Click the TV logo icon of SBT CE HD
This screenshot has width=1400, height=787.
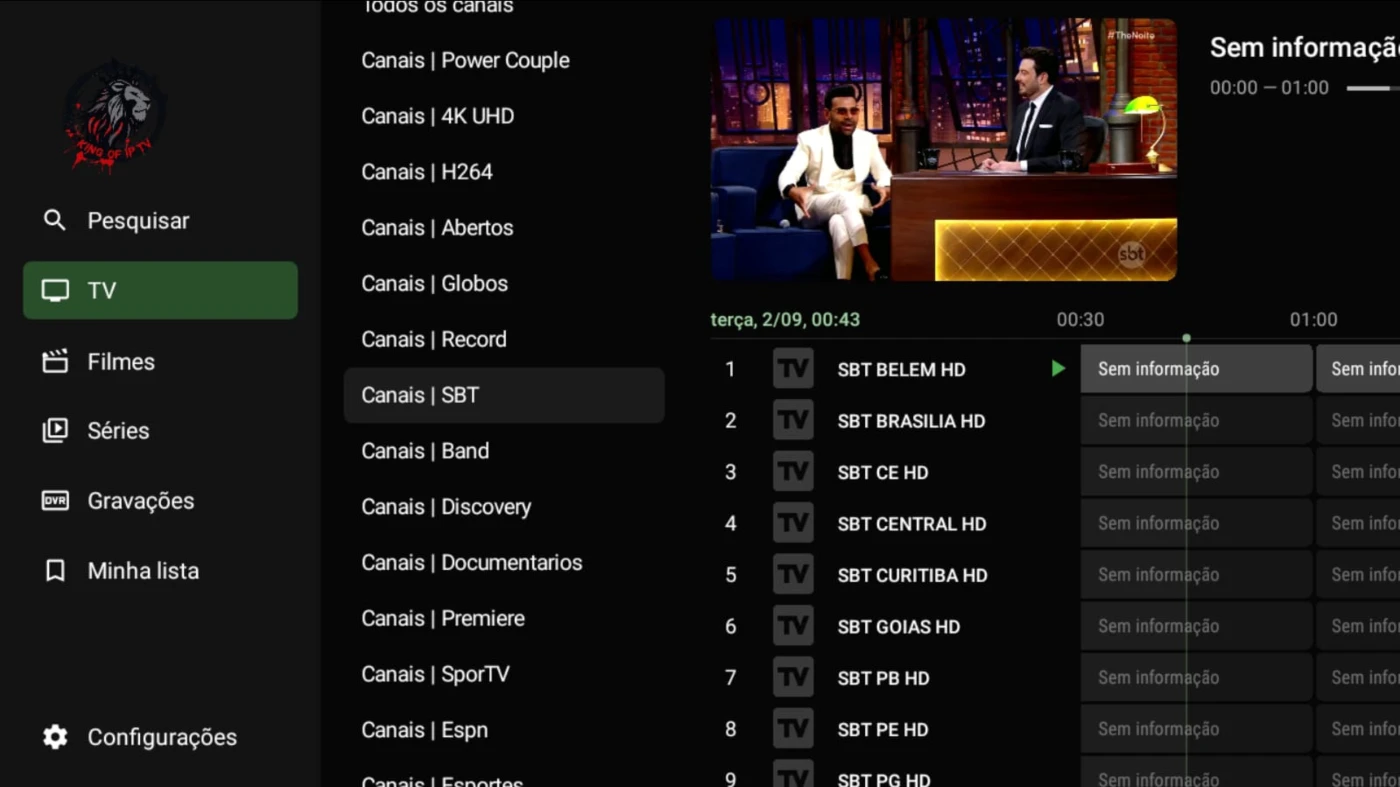pos(793,472)
